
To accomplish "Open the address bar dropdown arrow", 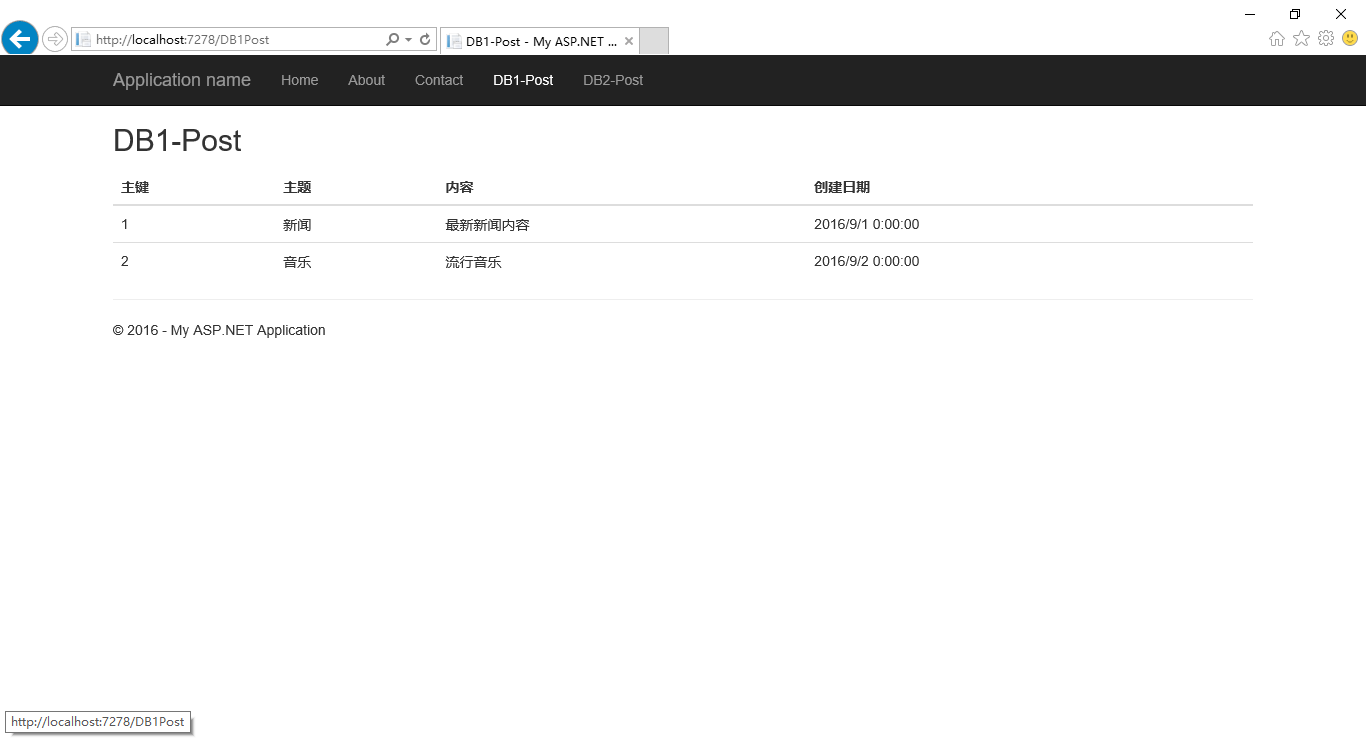I will [408, 40].
